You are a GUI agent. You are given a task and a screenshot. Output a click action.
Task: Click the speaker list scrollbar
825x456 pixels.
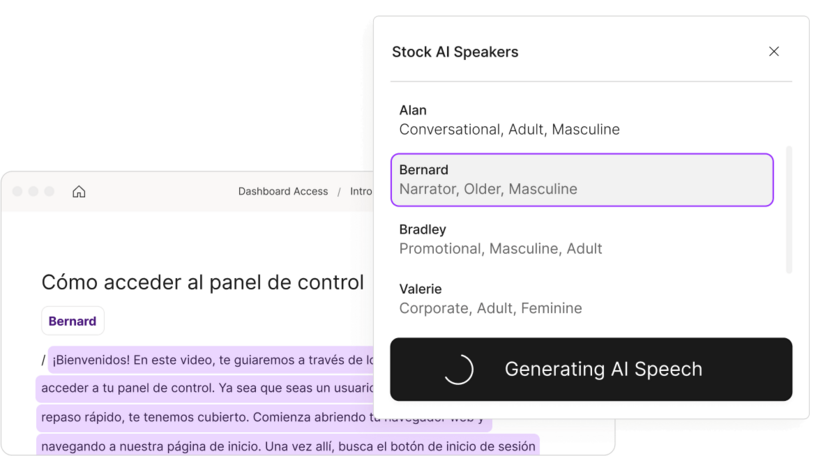pyautogui.click(x=789, y=209)
